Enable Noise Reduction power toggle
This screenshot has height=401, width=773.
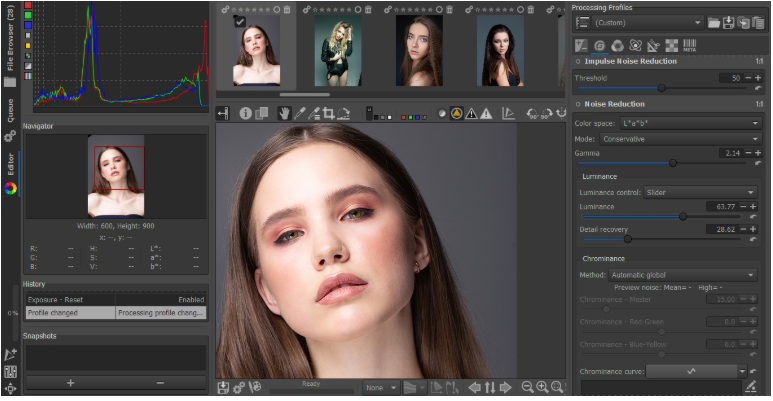pos(578,104)
